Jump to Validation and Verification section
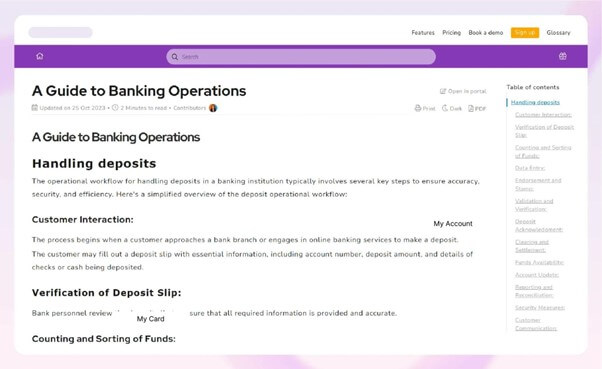The width and height of the screenshot is (602, 369). [x=534, y=205]
